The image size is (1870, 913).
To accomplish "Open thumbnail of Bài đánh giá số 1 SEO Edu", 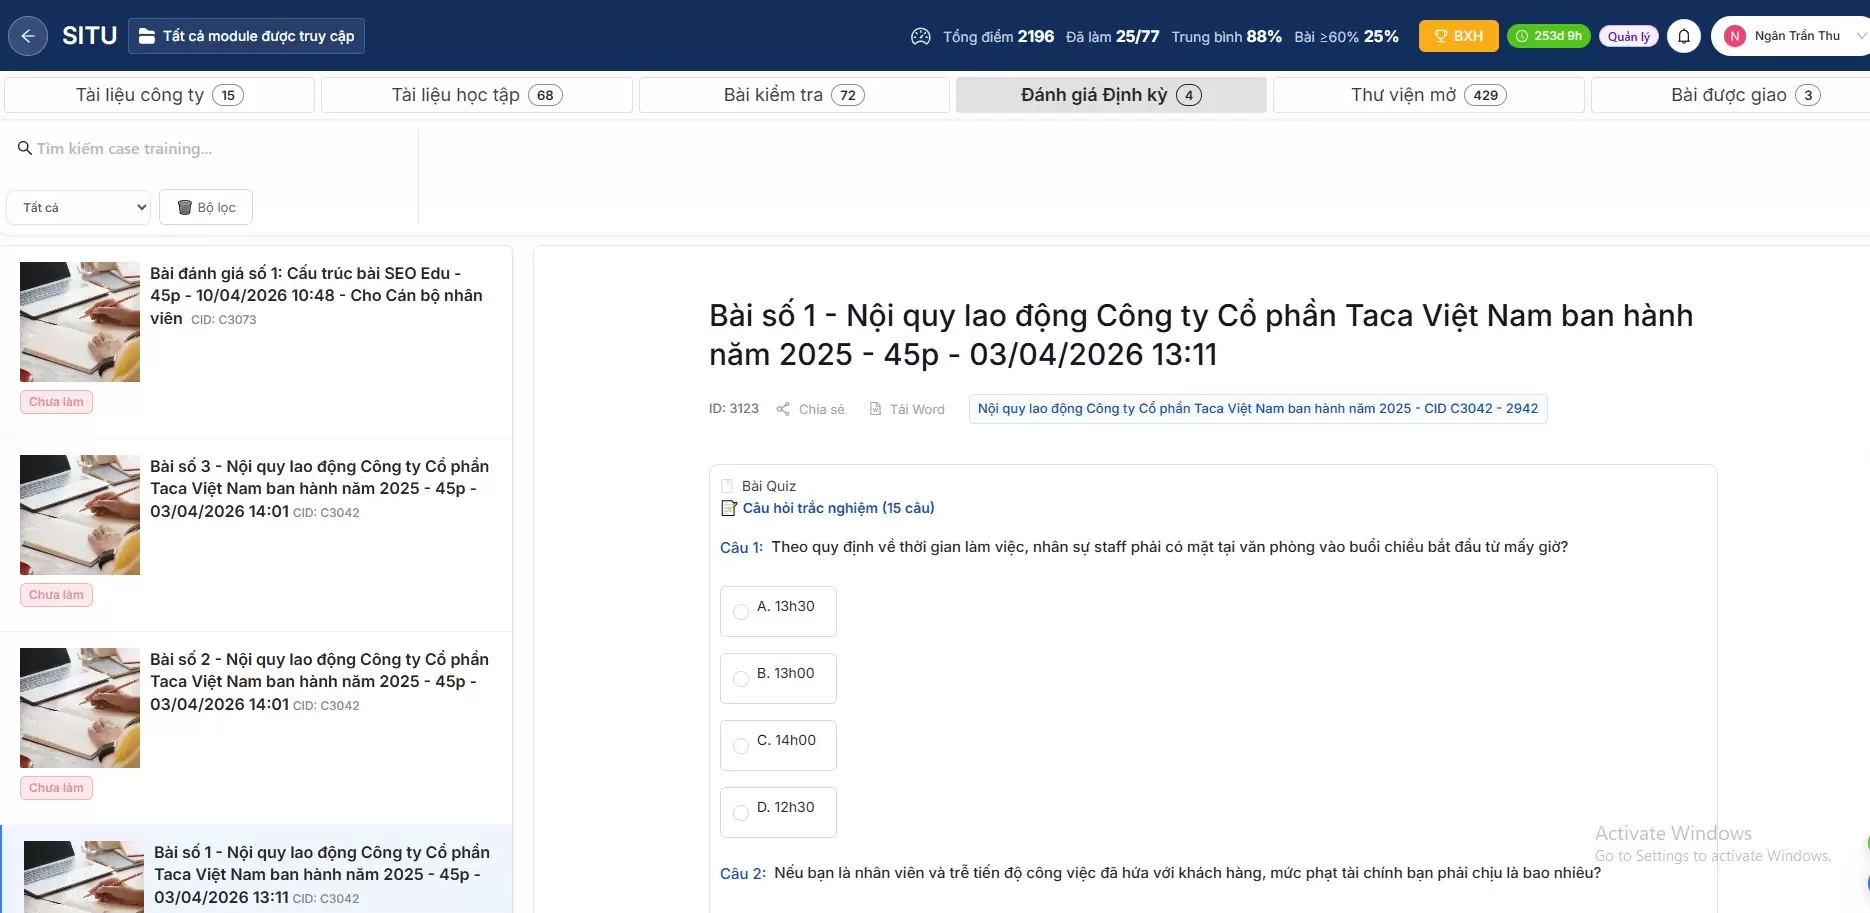I will point(80,322).
